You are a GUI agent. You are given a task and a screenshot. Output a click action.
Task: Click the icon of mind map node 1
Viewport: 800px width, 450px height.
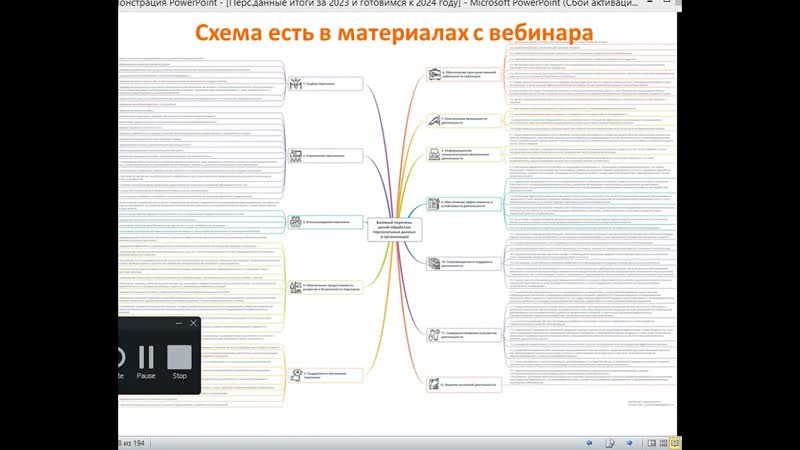(295, 84)
